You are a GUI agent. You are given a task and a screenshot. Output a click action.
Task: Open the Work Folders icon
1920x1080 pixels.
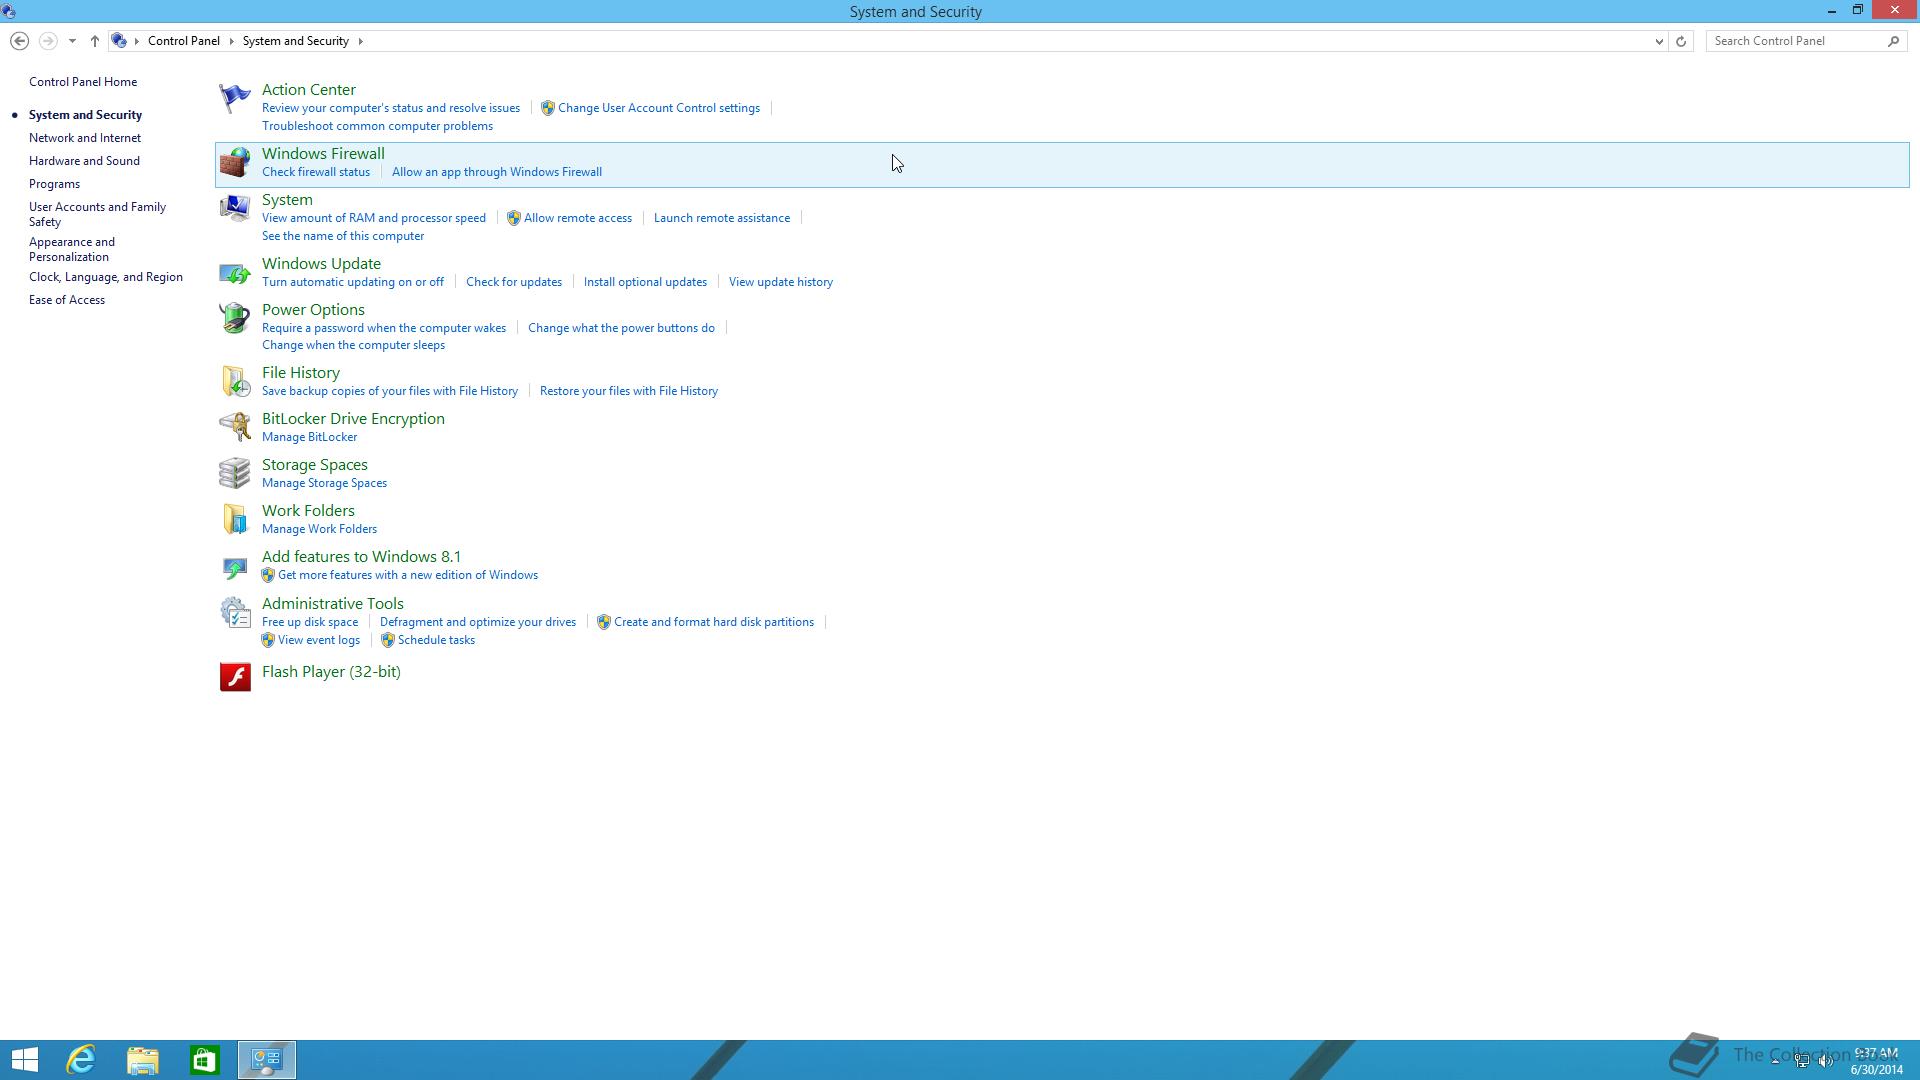tap(235, 519)
